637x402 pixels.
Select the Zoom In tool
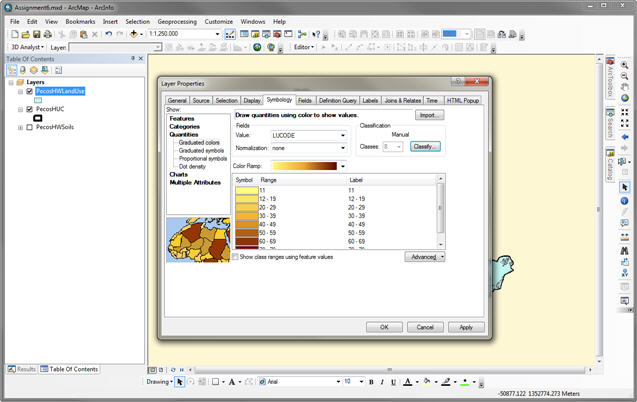point(624,65)
